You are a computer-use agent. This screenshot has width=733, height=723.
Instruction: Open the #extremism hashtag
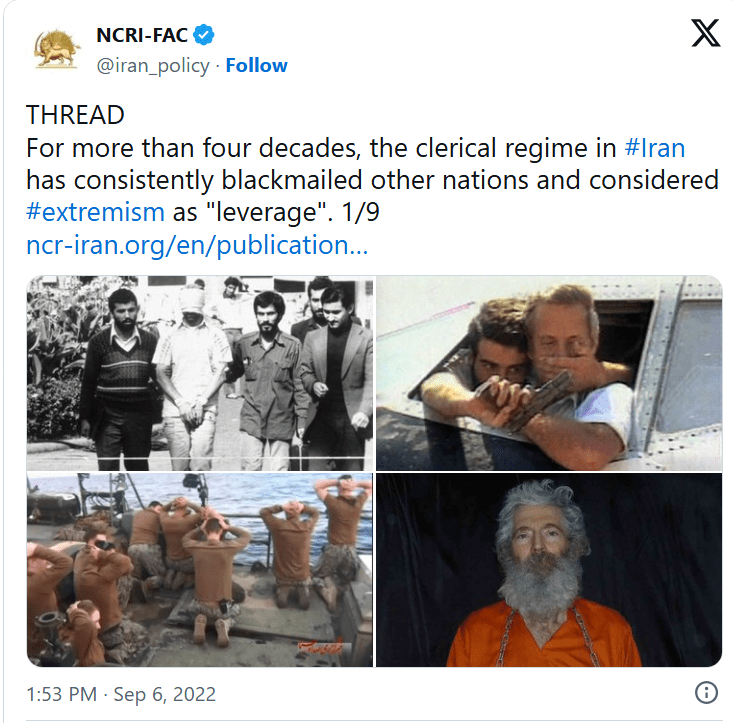[x=95, y=212]
